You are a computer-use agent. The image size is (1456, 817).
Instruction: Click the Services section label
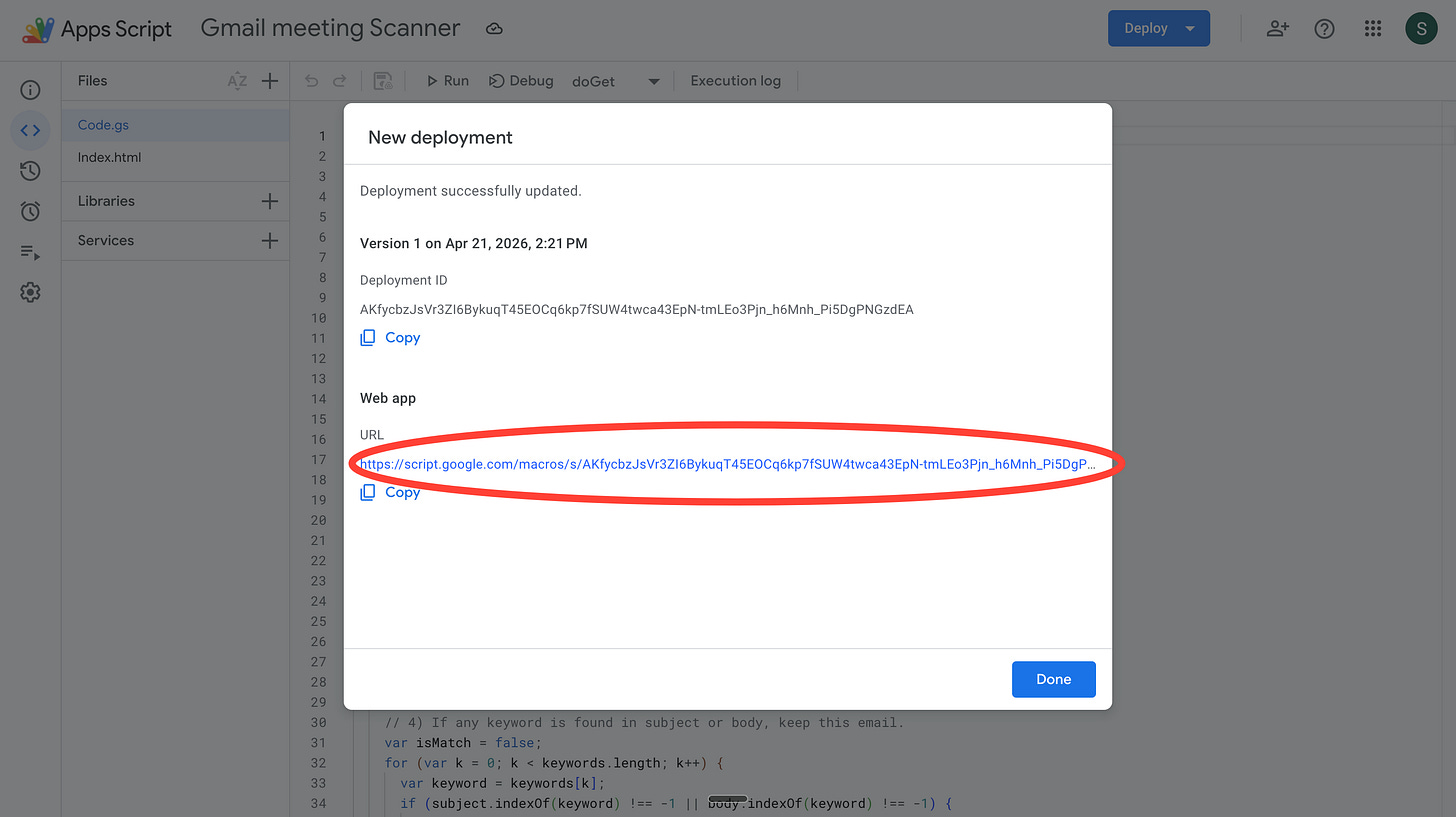(x=106, y=241)
